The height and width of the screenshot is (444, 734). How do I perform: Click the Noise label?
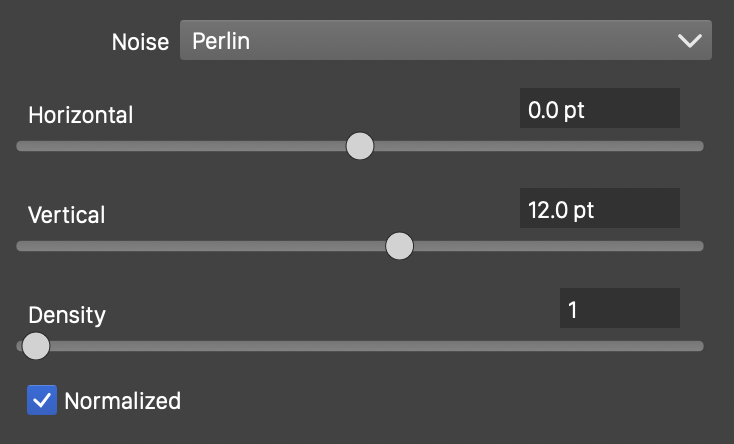pos(140,43)
